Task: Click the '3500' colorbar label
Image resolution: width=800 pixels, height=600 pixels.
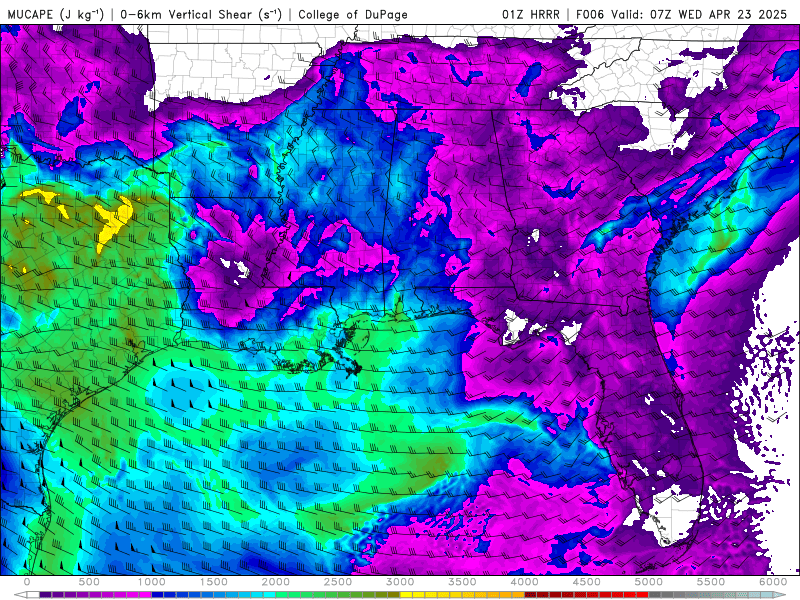Action: pos(462,582)
